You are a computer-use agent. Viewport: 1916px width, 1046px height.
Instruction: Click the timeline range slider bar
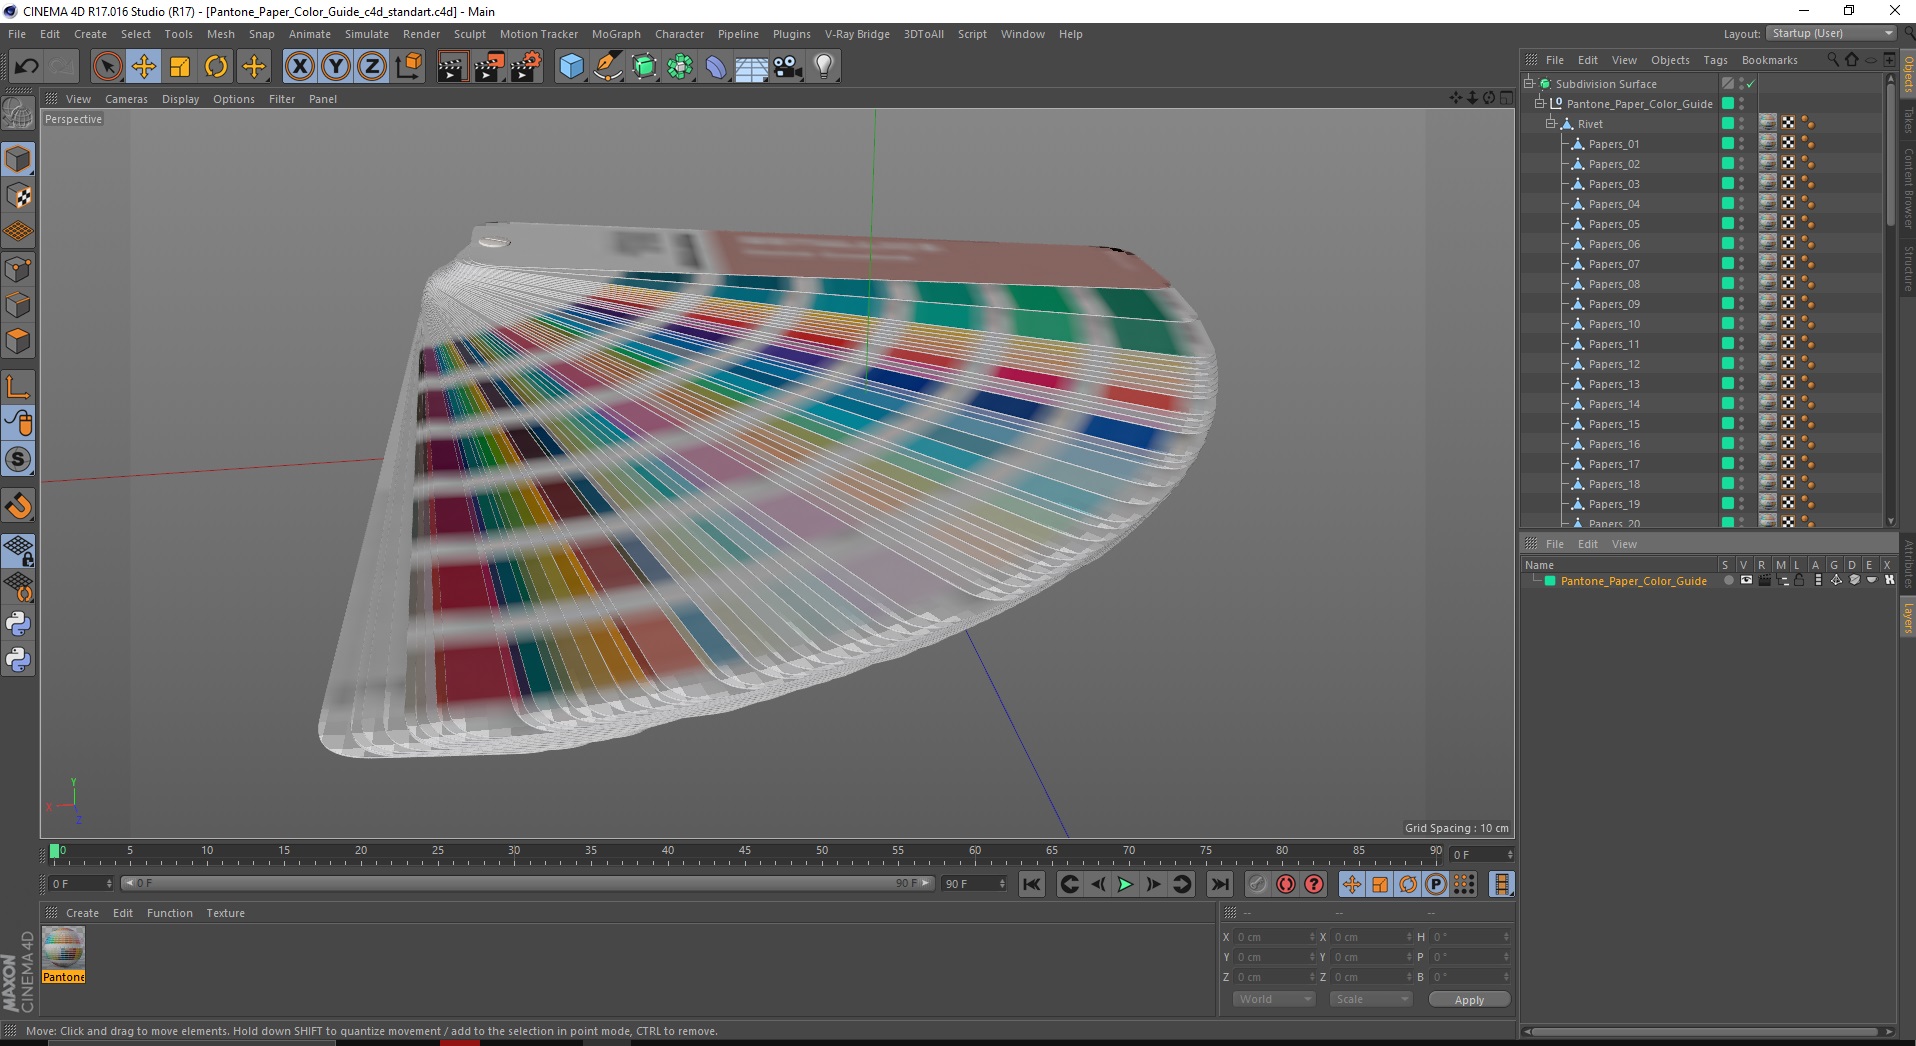point(528,883)
